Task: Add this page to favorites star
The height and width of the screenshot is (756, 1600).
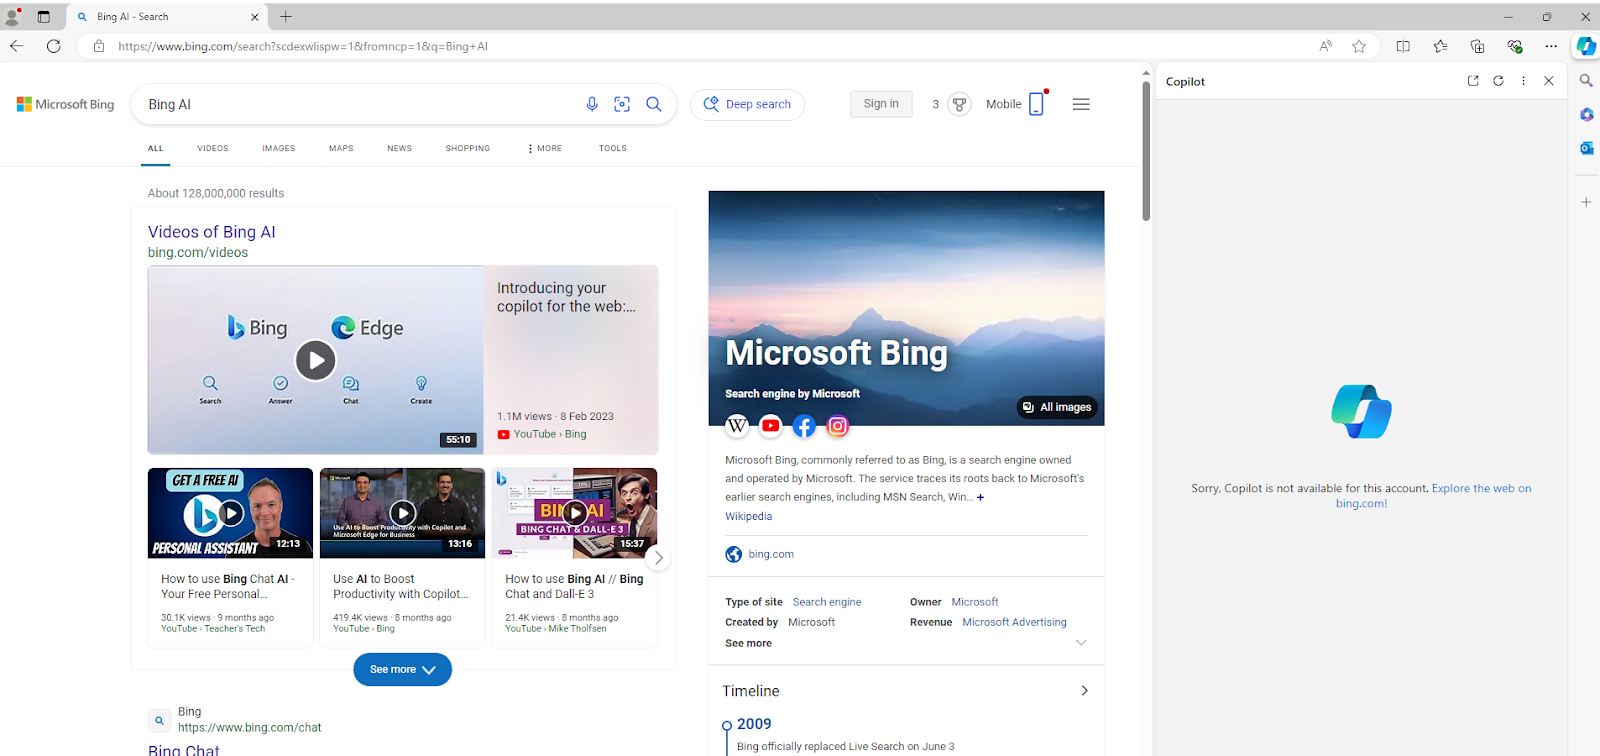Action: point(1359,46)
